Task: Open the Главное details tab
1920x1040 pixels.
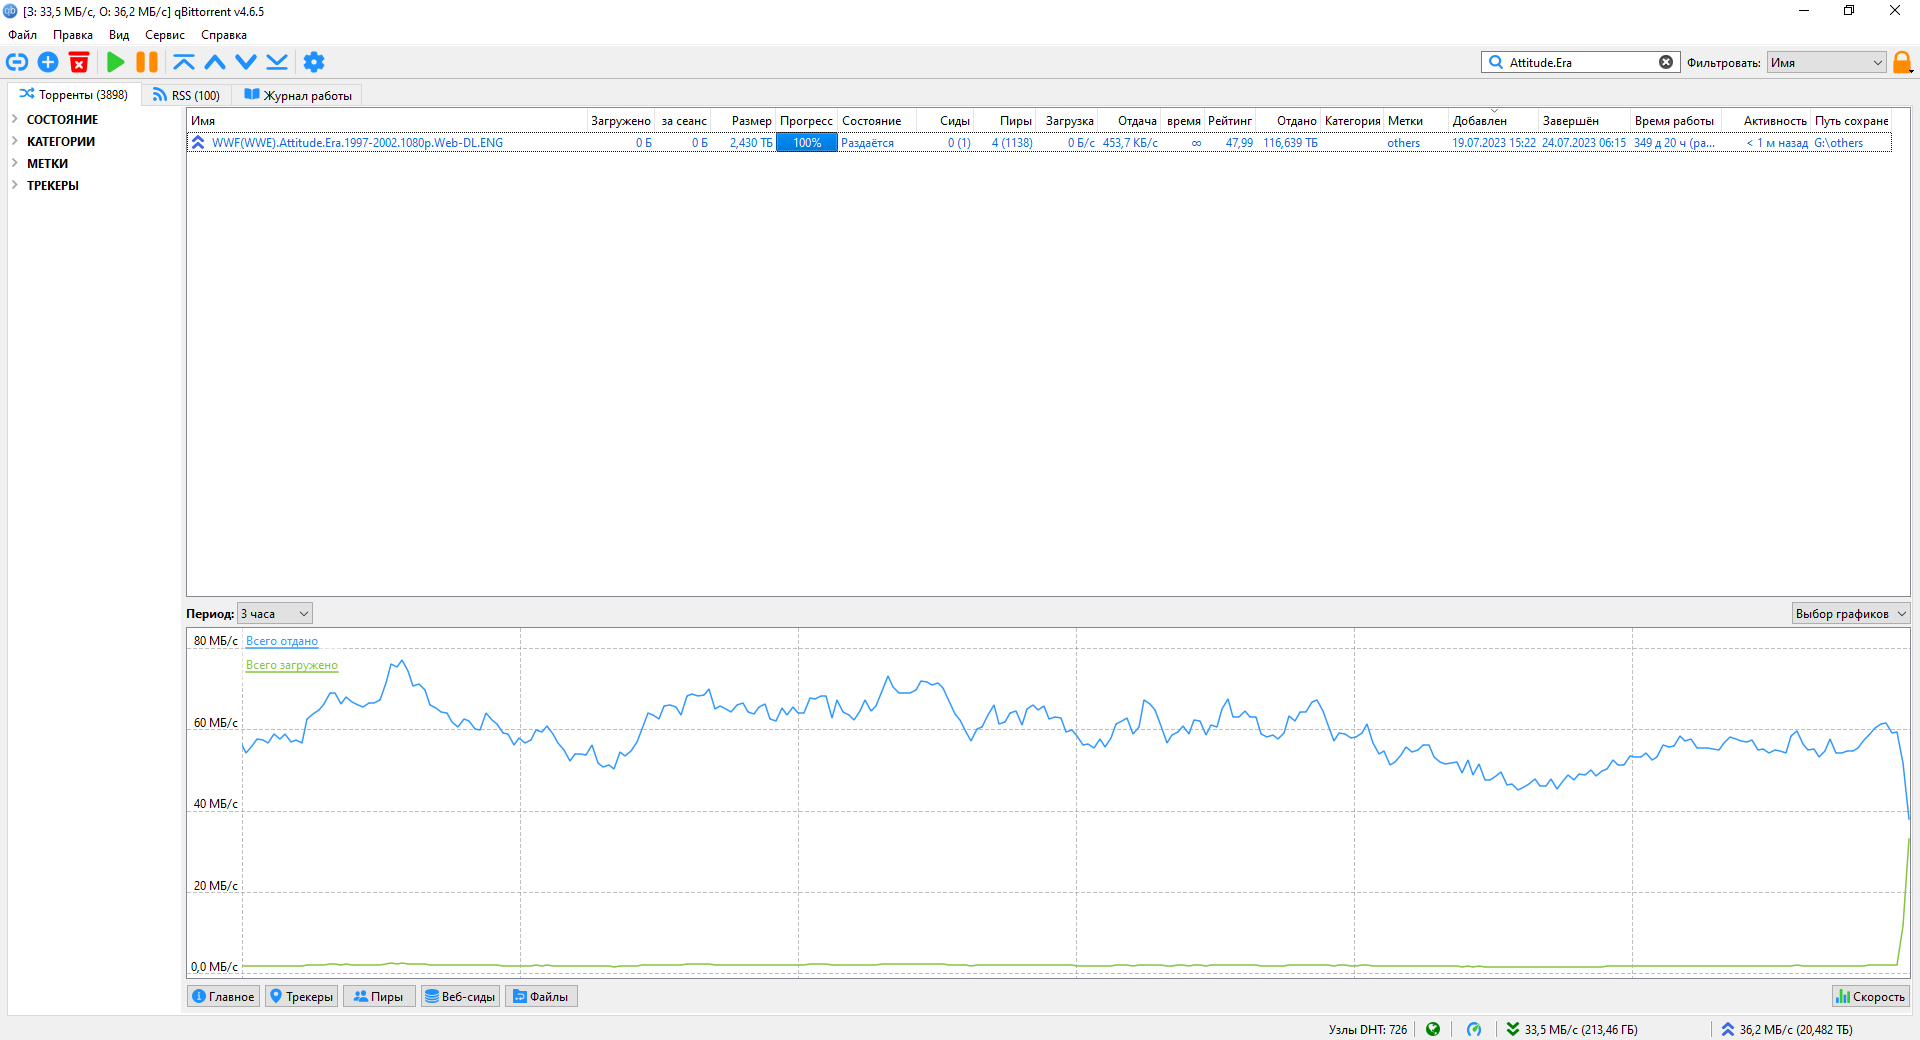Action: (223, 996)
